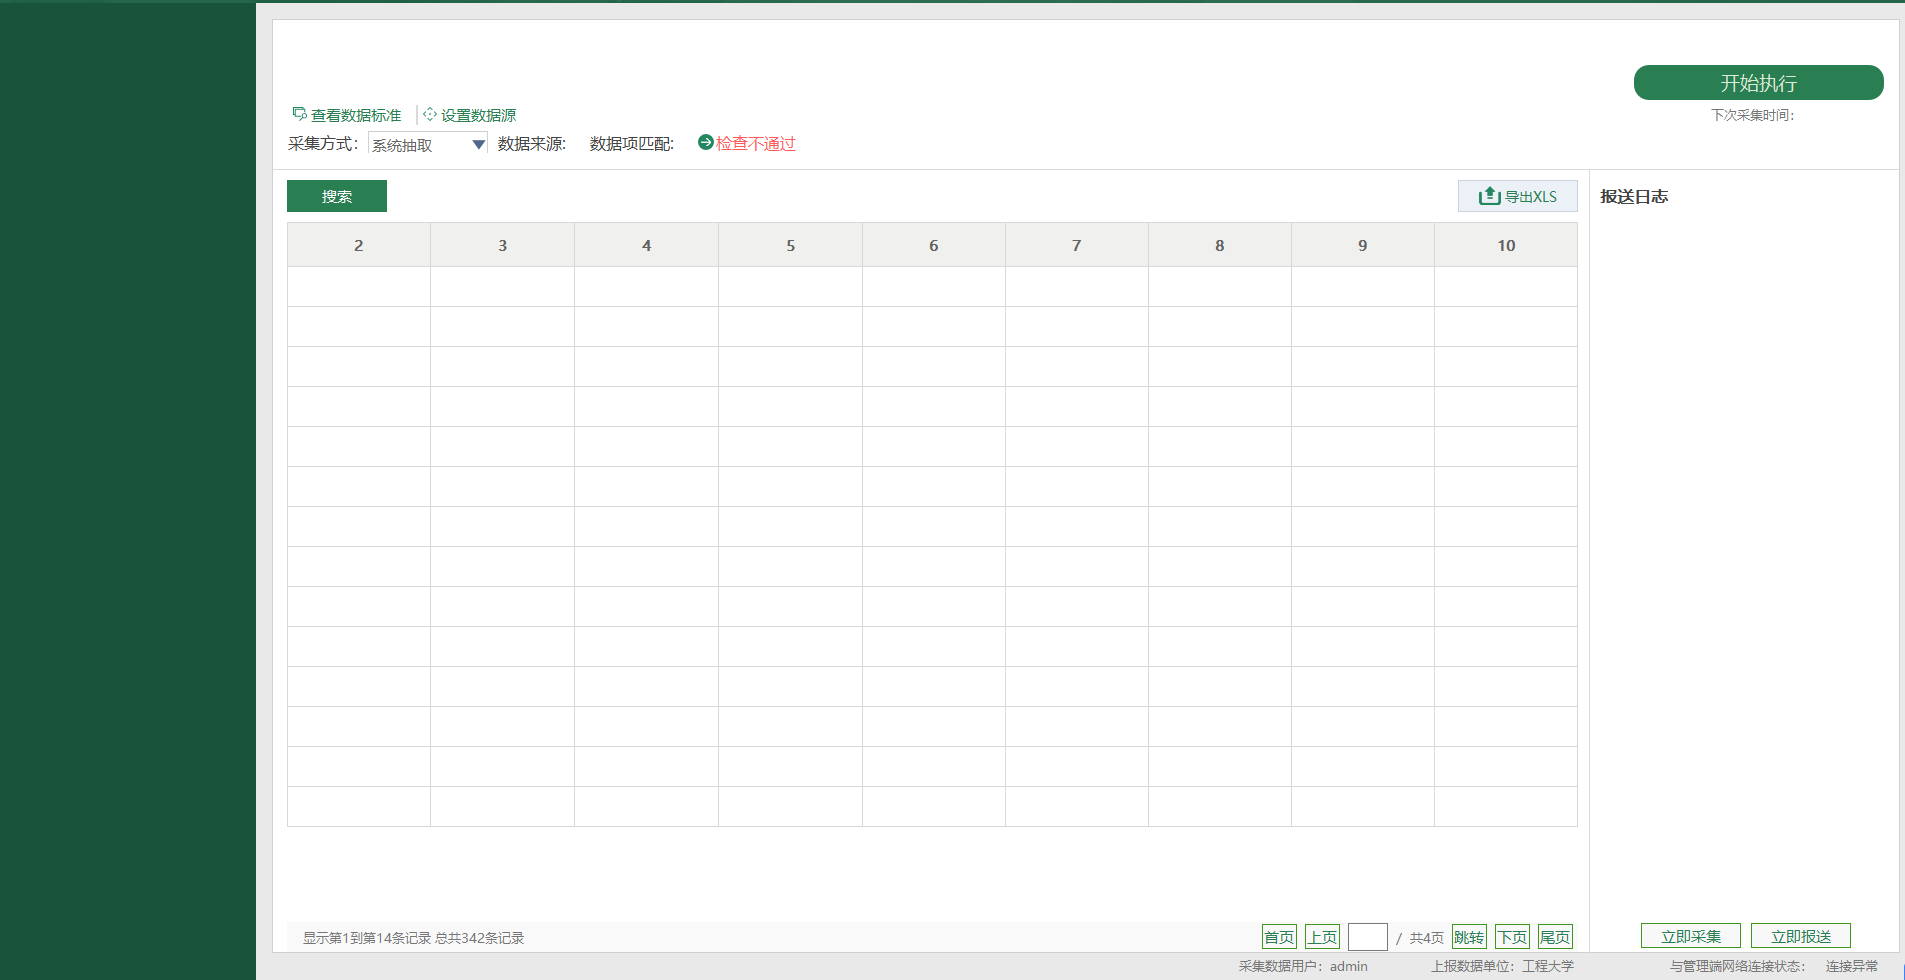The height and width of the screenshot is (980, 1905).
Task: Go to last page 尾页
Action: [1555, 937]
